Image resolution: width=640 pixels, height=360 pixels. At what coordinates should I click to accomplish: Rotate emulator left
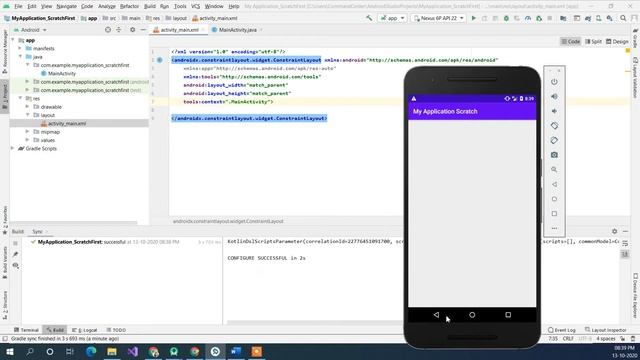[554, 126]
